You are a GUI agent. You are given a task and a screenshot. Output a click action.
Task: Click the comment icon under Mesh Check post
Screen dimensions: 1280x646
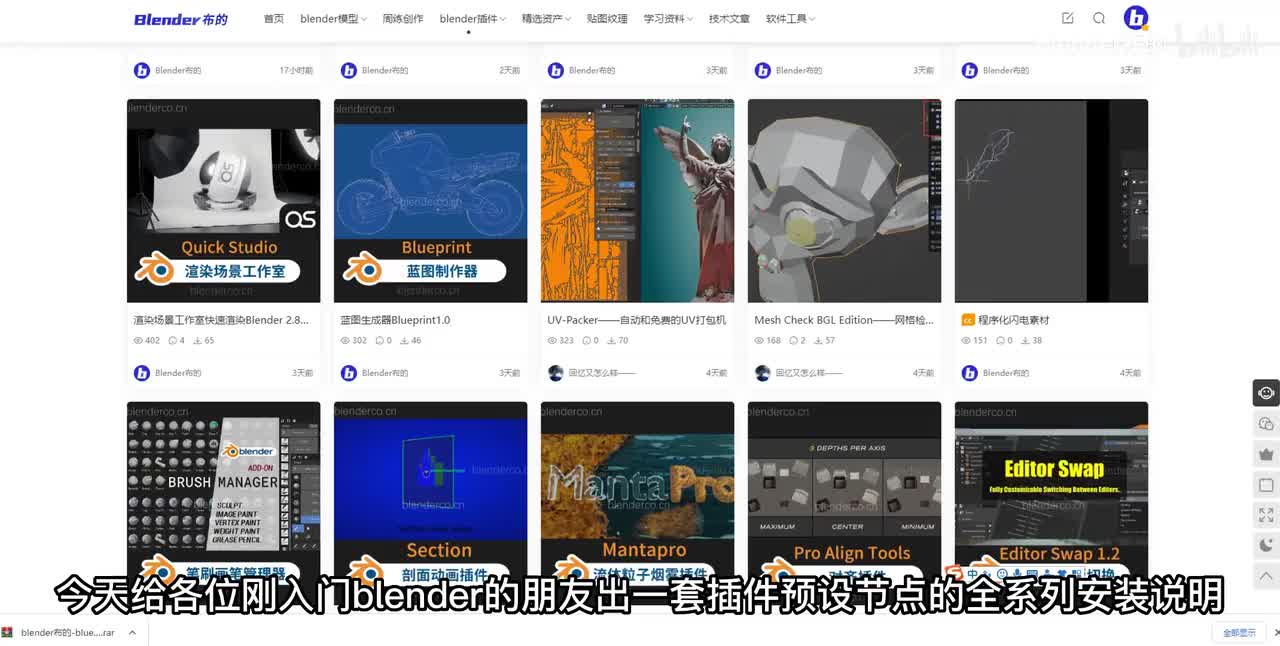pyautogui.click(x=794, y=341)
